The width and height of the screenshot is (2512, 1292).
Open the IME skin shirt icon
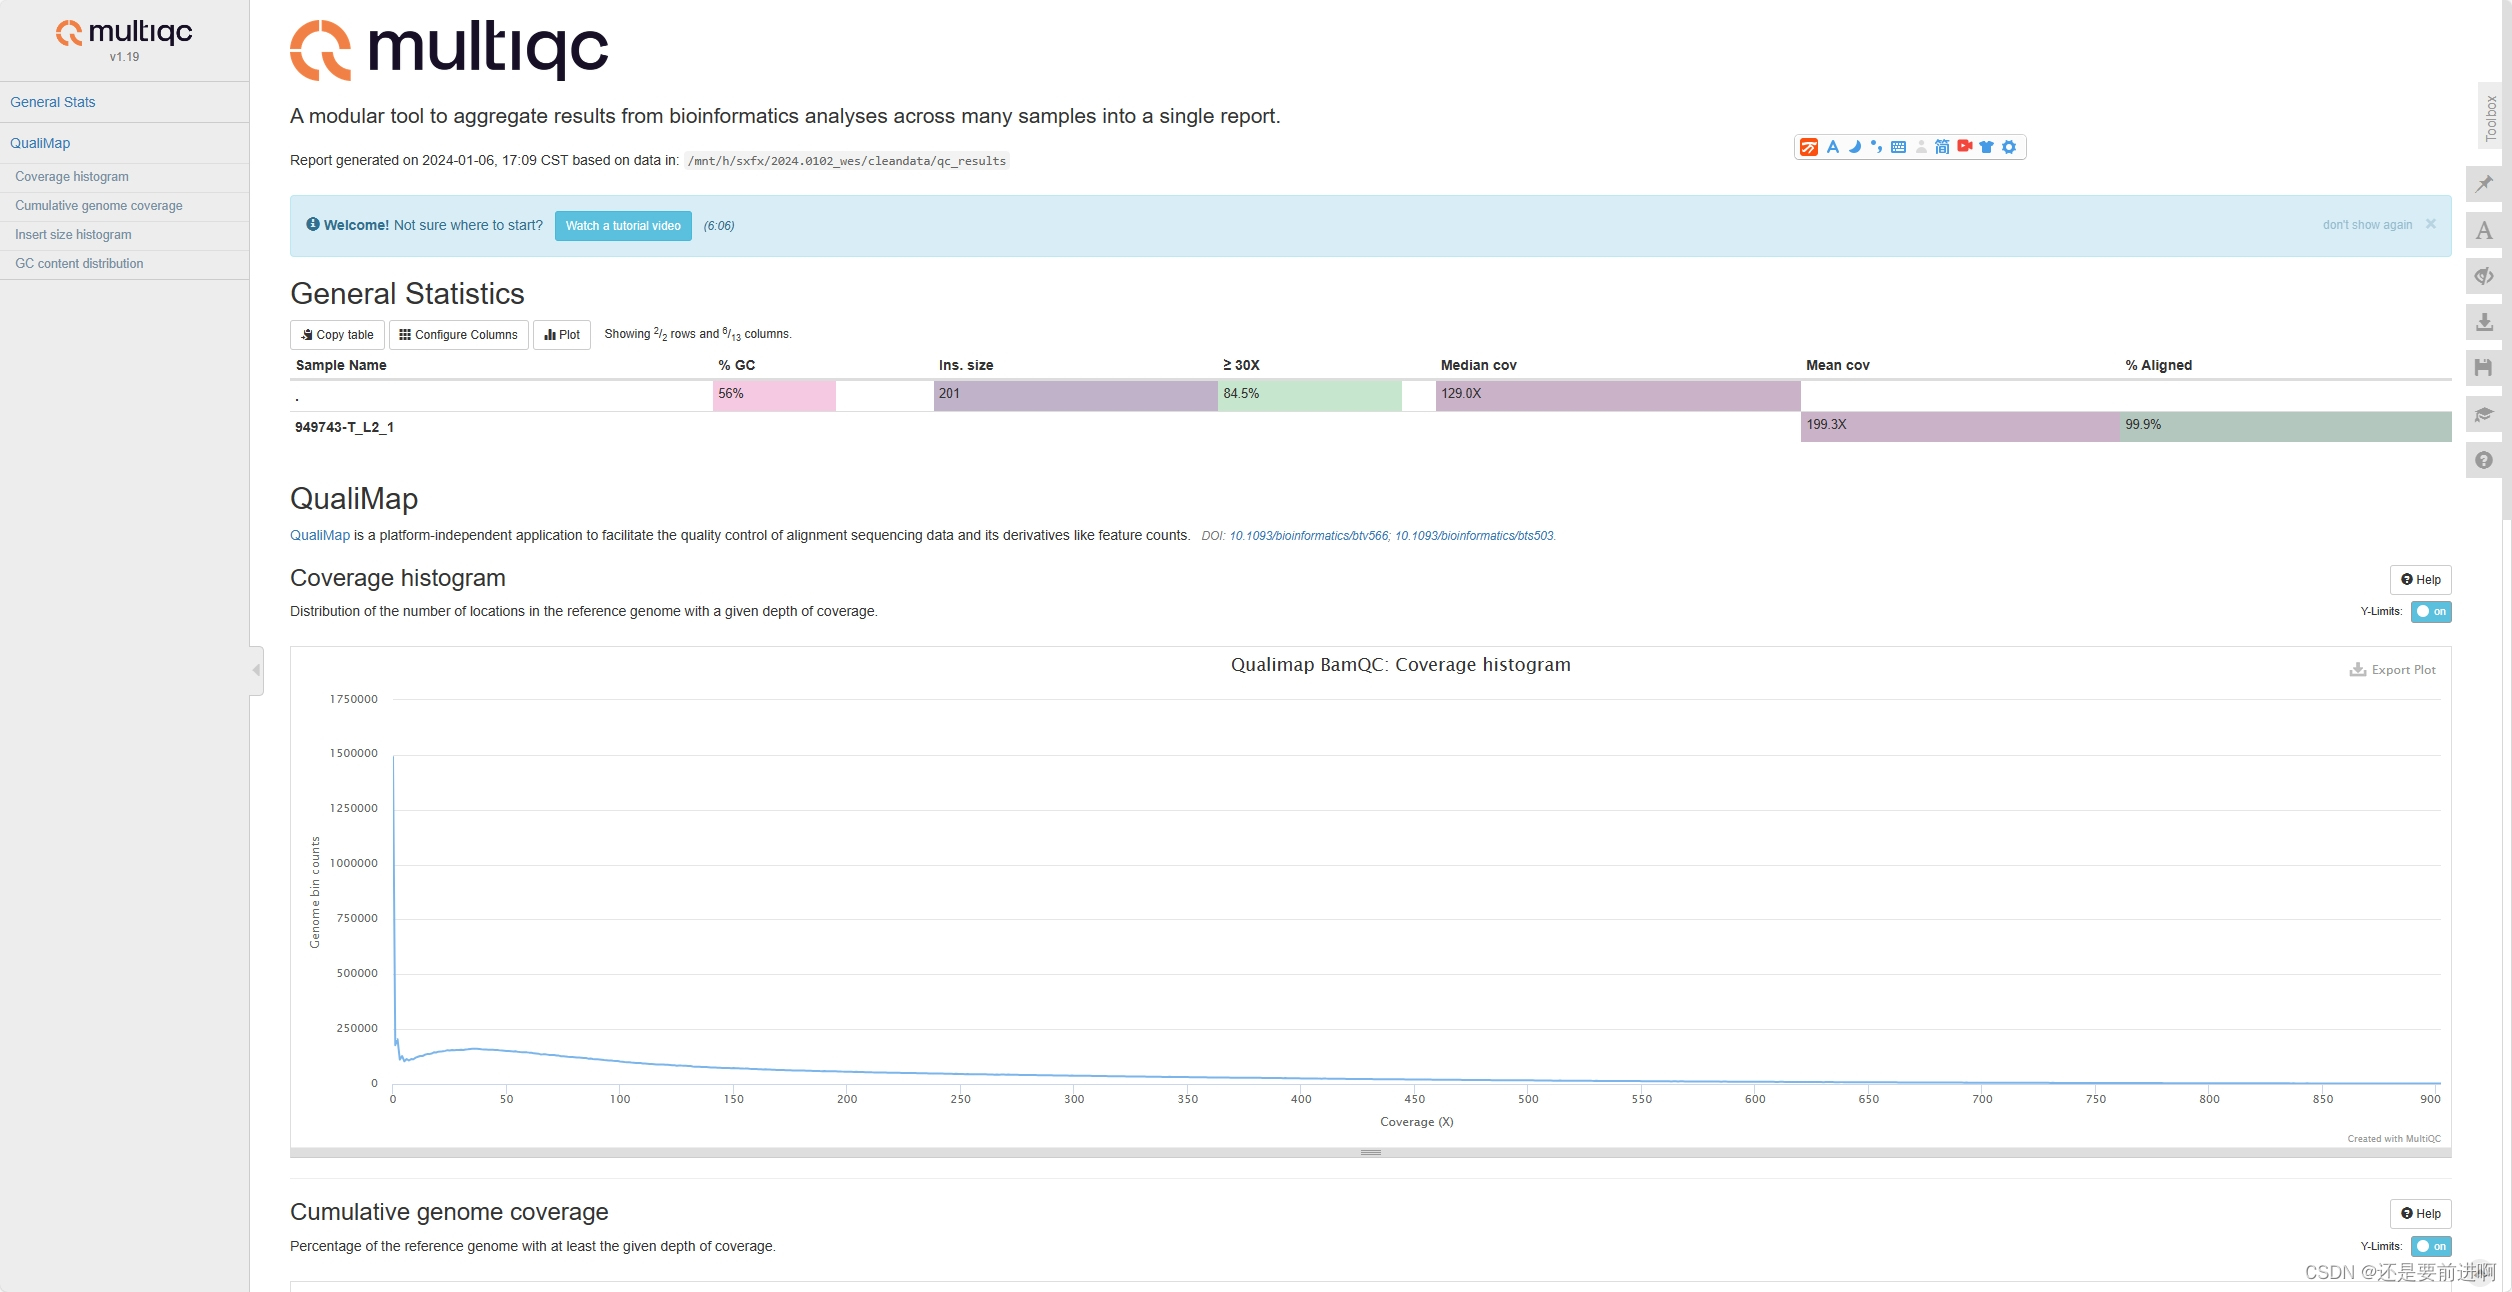(x=1987, y=147)
